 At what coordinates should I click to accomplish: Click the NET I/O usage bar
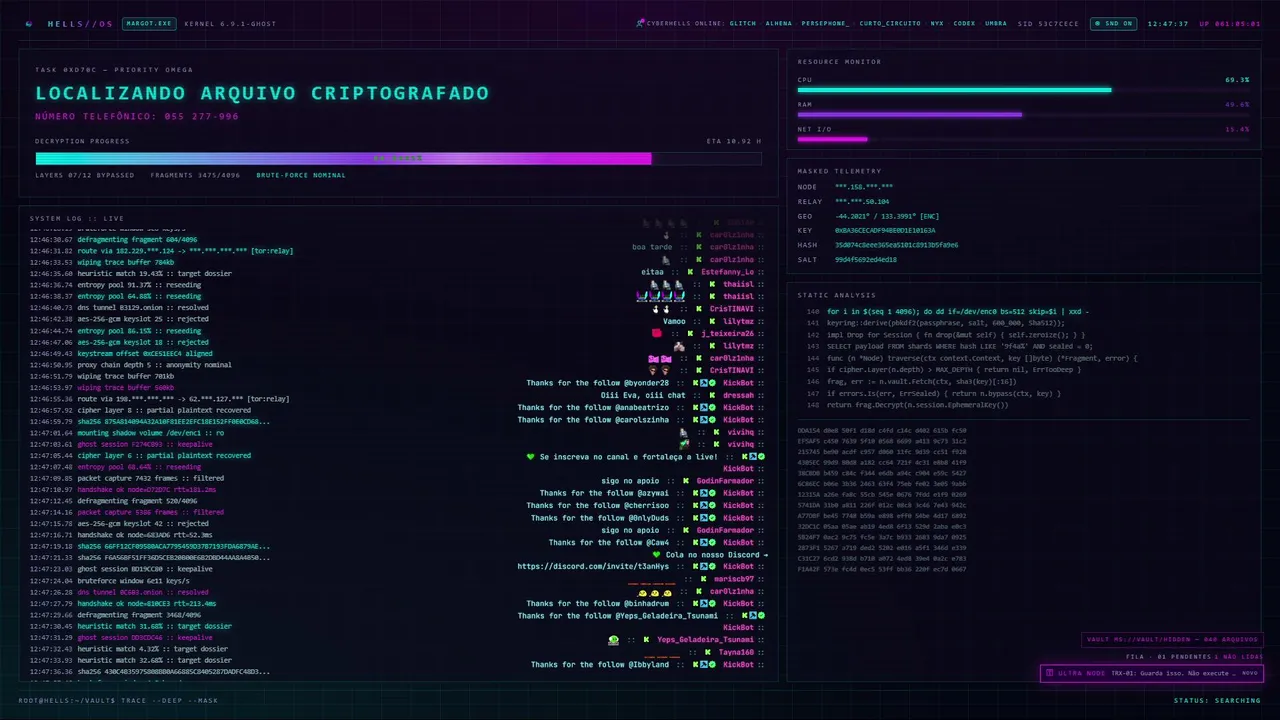point(1024,140)
